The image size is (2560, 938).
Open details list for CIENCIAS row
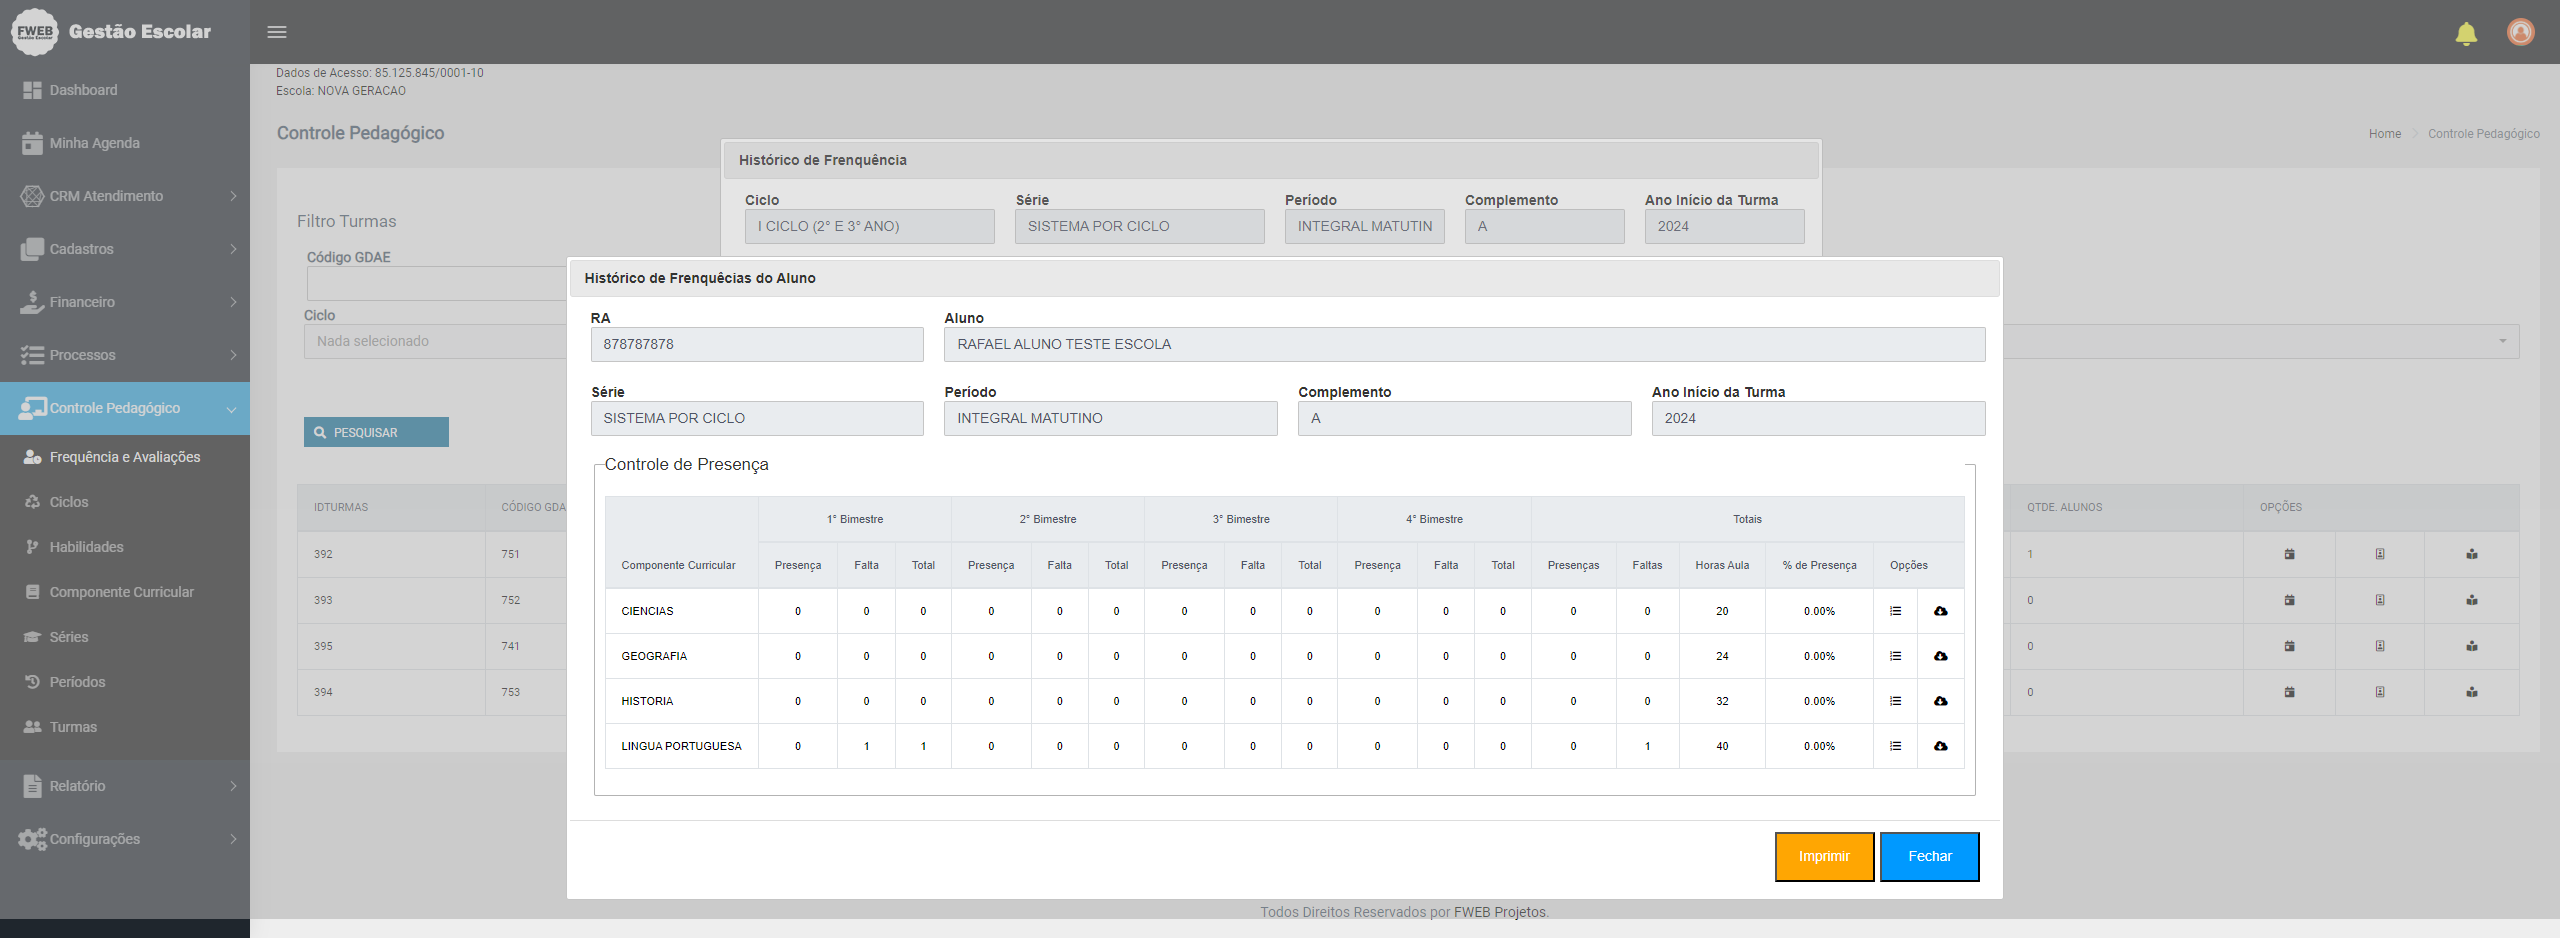(1895, 611)
